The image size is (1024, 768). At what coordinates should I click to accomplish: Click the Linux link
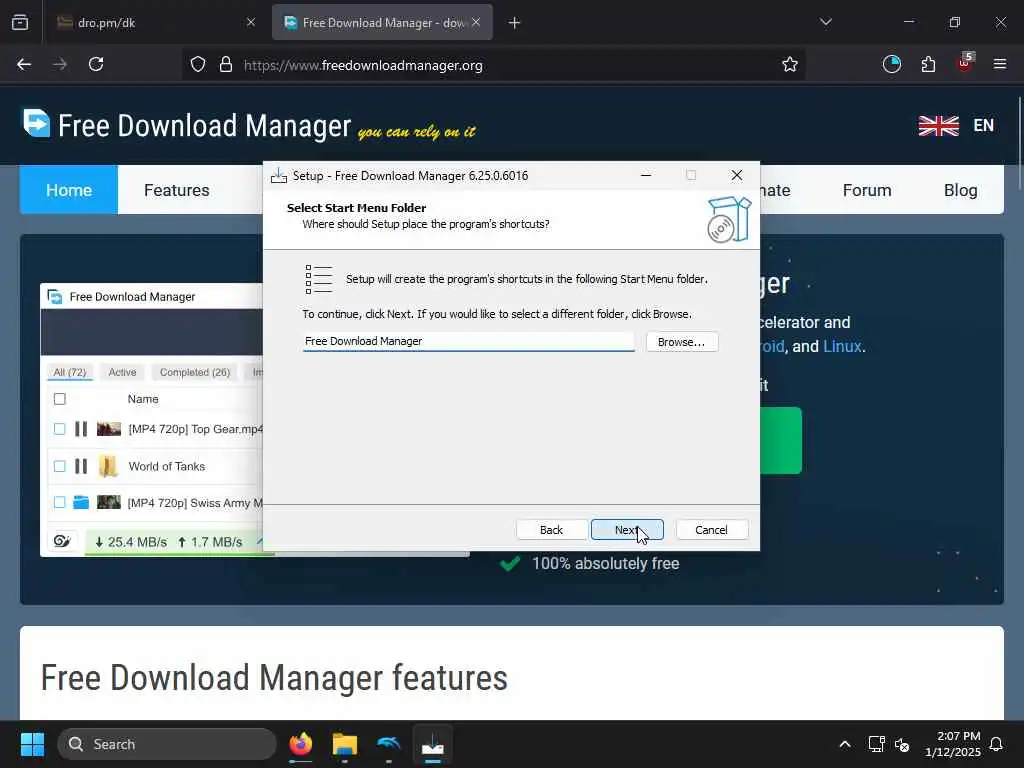[842, 346]
